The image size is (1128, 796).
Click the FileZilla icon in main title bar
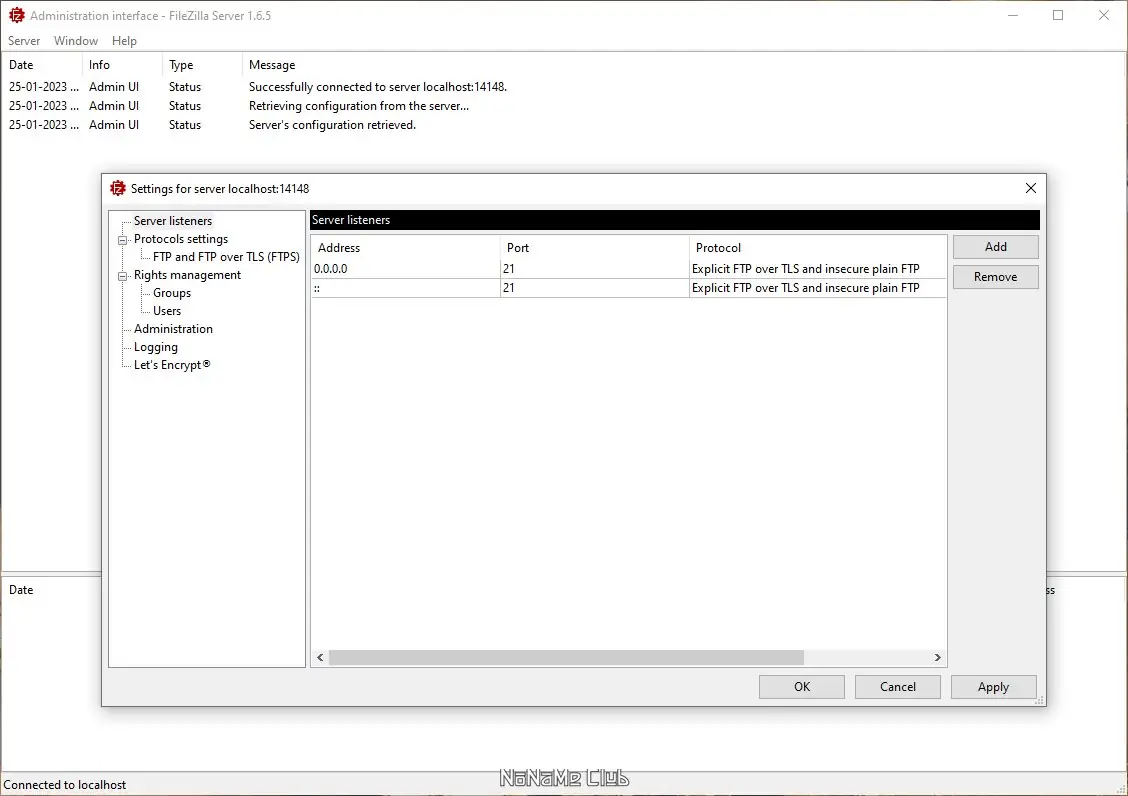coord(16,15)
